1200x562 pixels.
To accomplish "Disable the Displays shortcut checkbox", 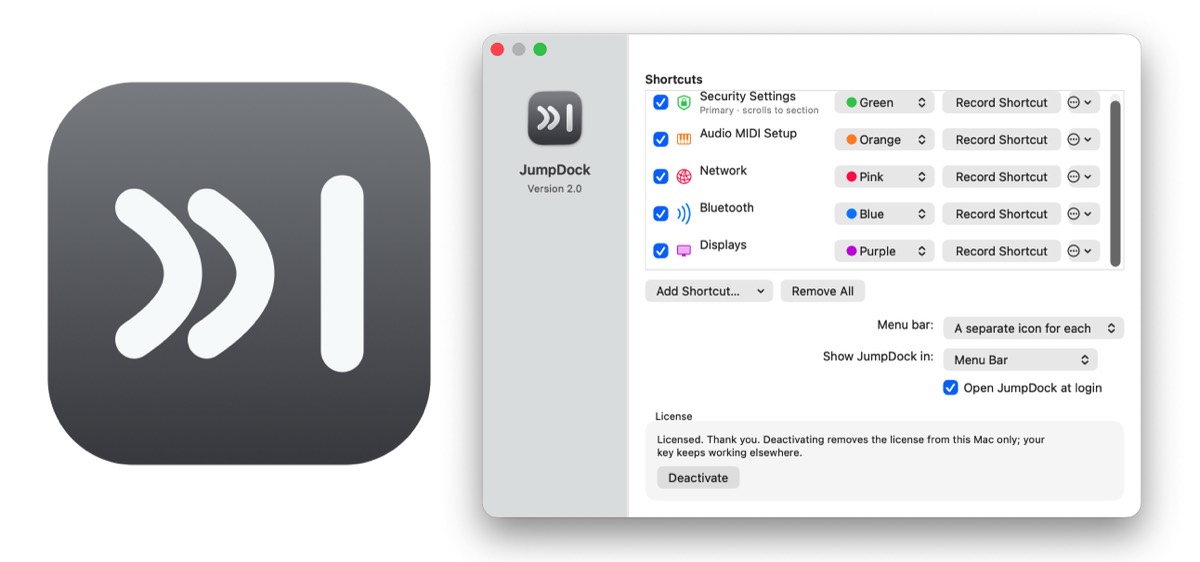I will coord(661,251).
